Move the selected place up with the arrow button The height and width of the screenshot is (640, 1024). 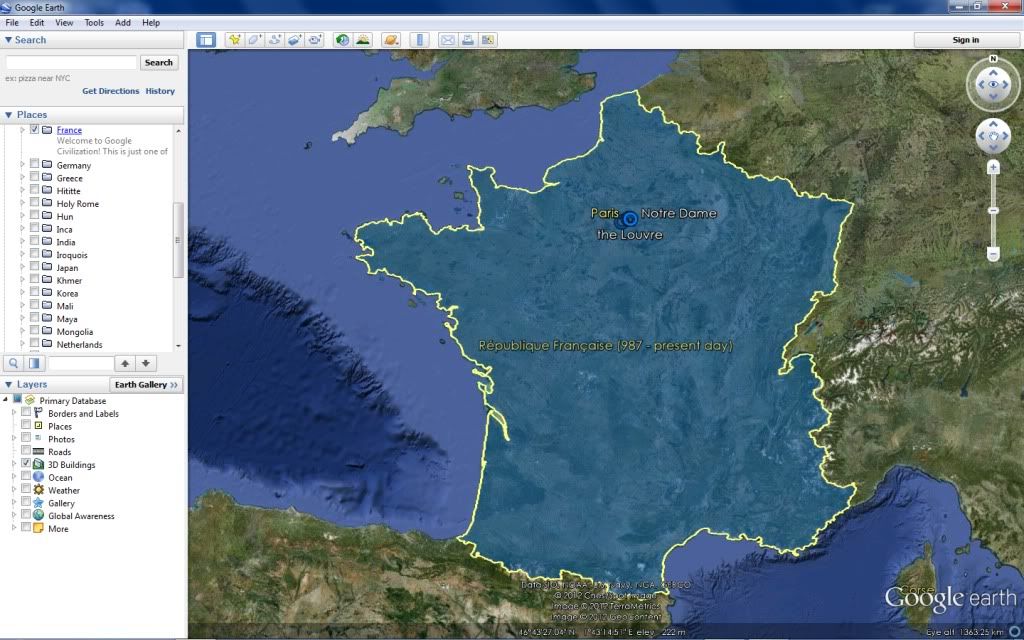[125, 363]
